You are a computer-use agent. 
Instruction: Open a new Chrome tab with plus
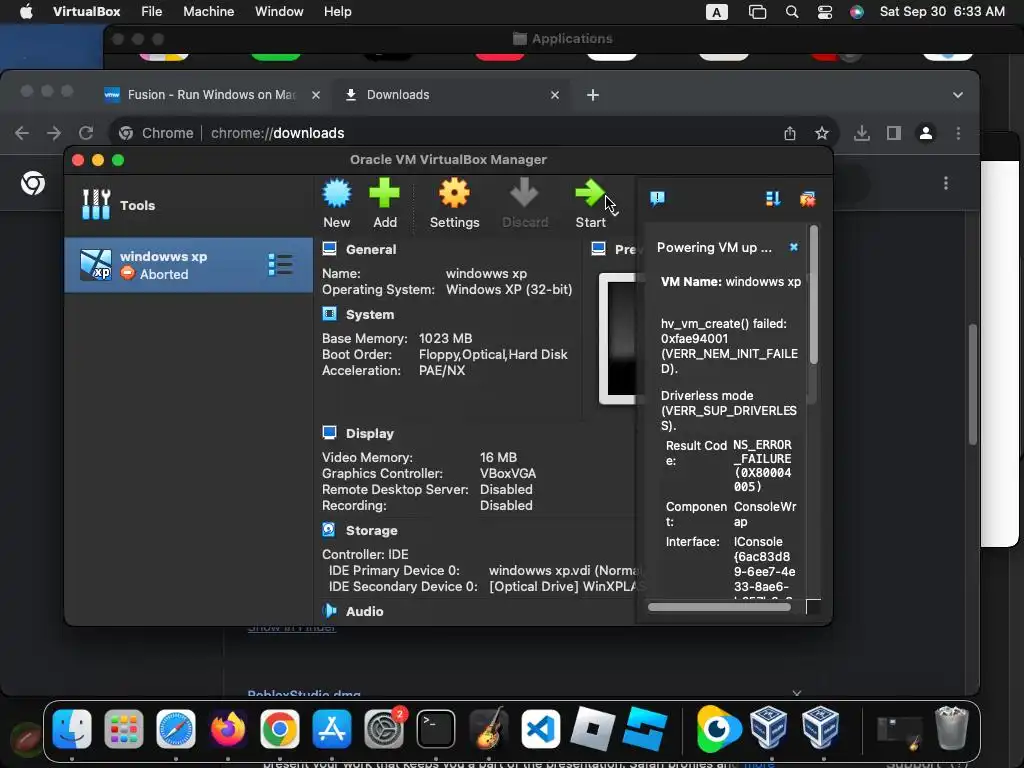592,95
